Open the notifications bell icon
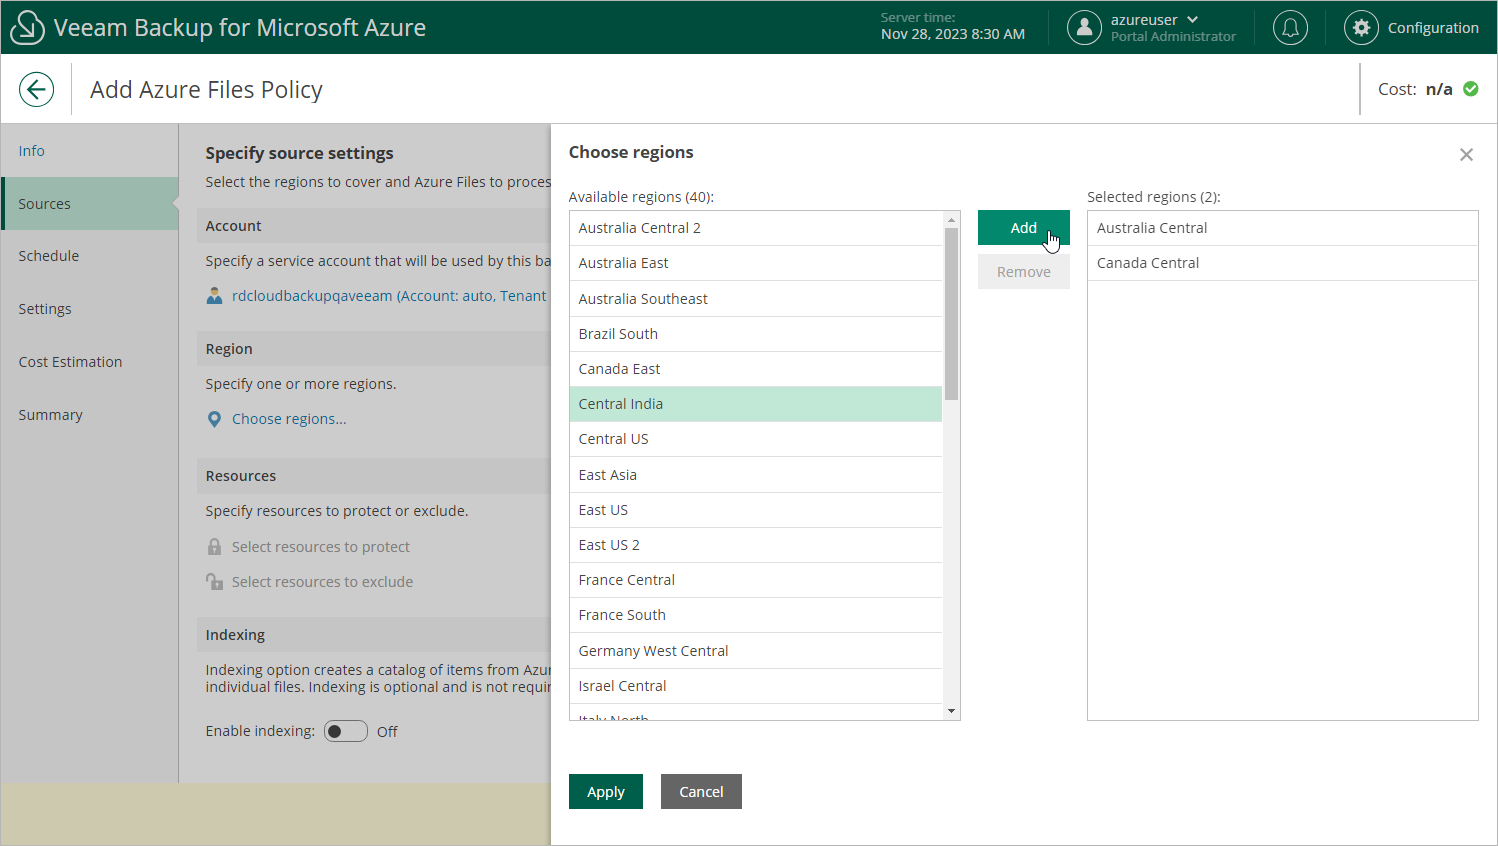 [1290, 28]
